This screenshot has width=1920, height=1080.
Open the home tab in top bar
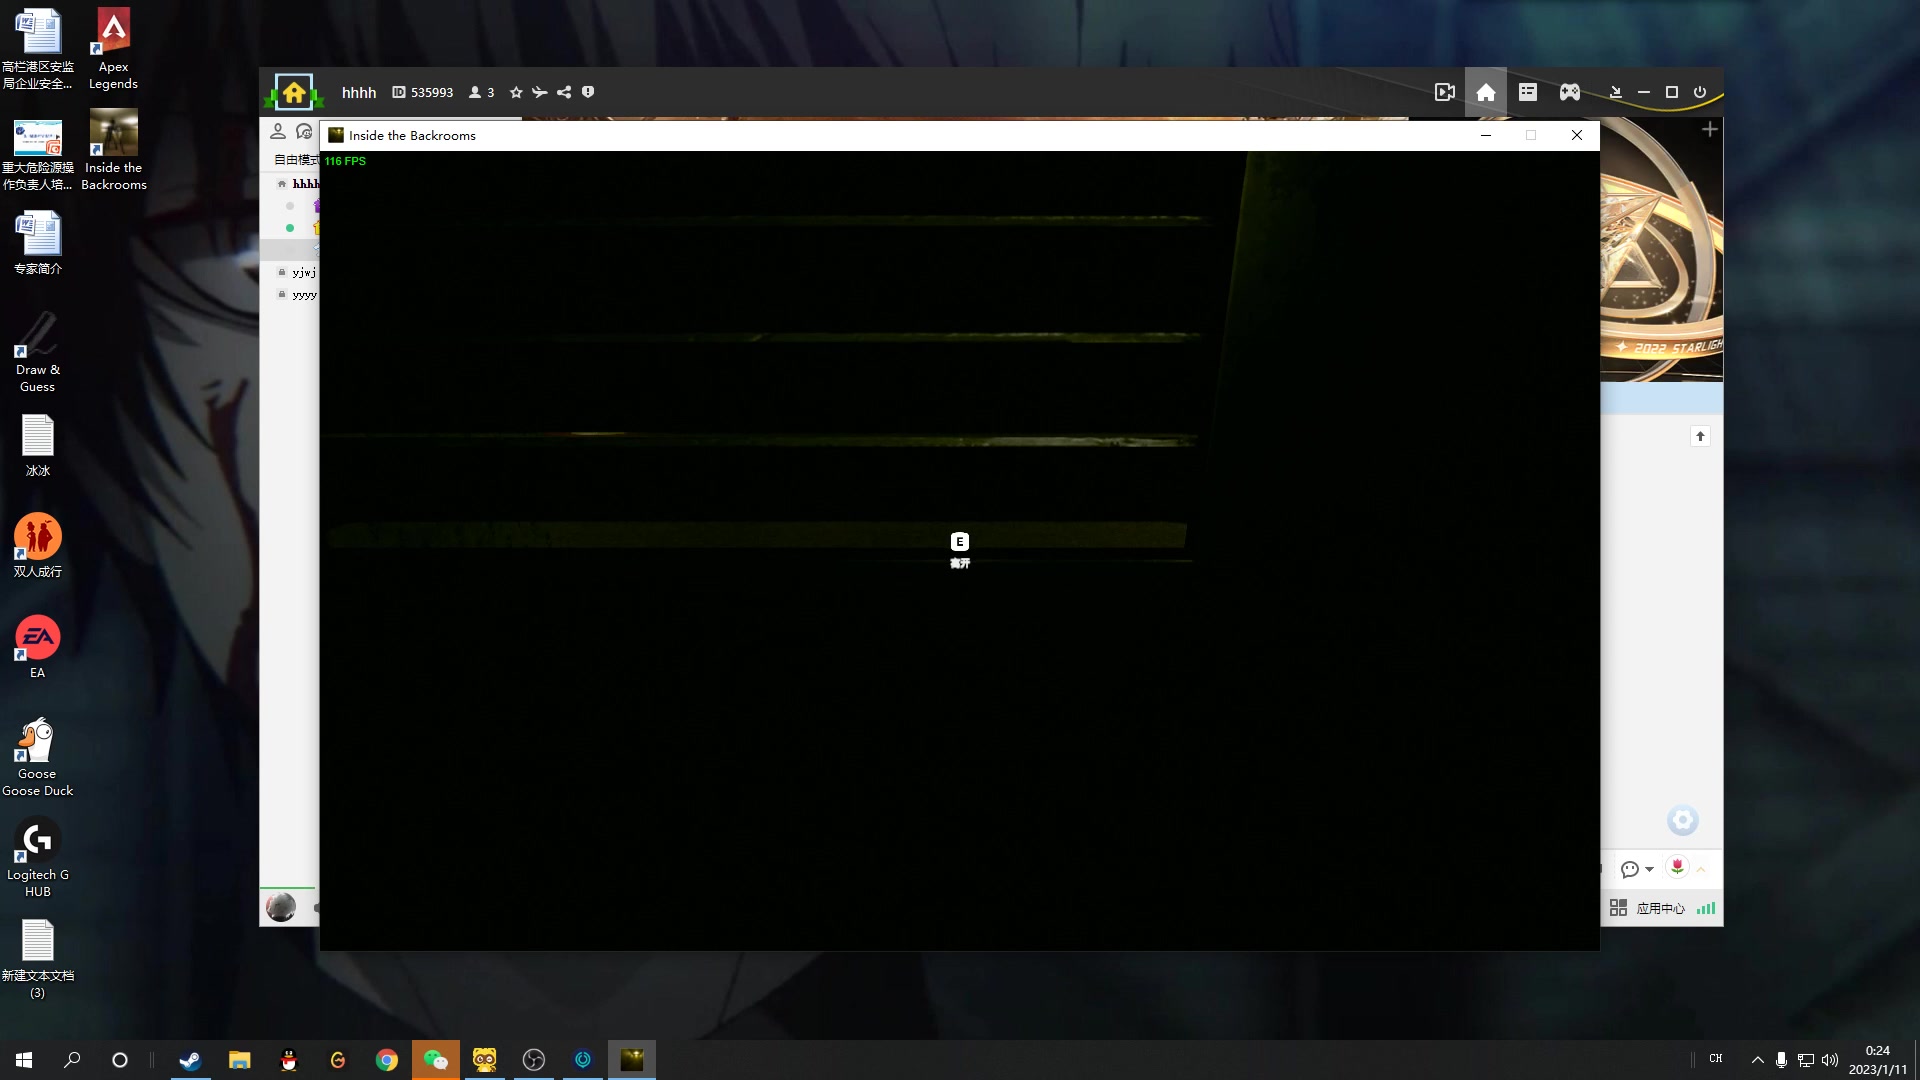[1485, 92]
